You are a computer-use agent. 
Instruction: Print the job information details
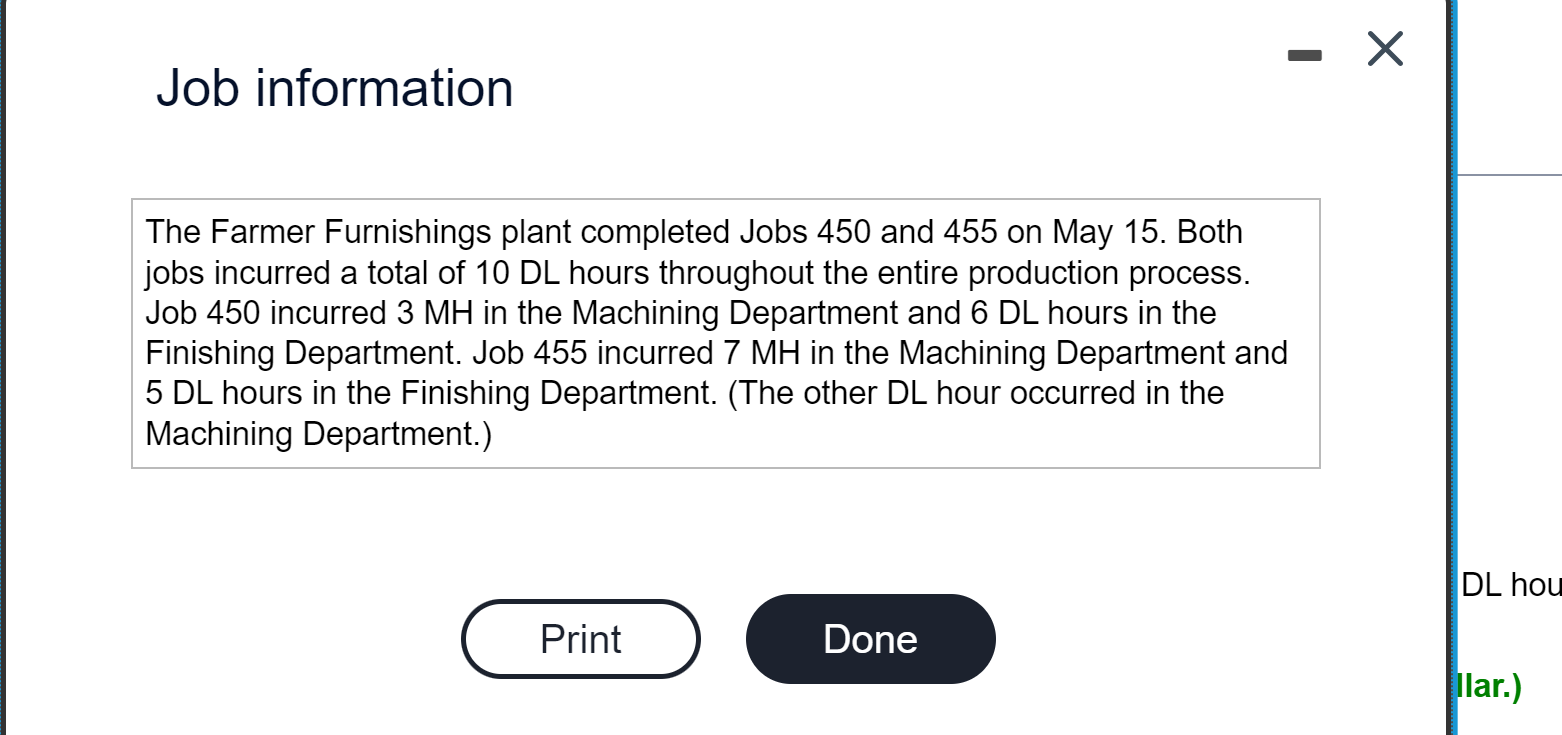click(580, 638)
